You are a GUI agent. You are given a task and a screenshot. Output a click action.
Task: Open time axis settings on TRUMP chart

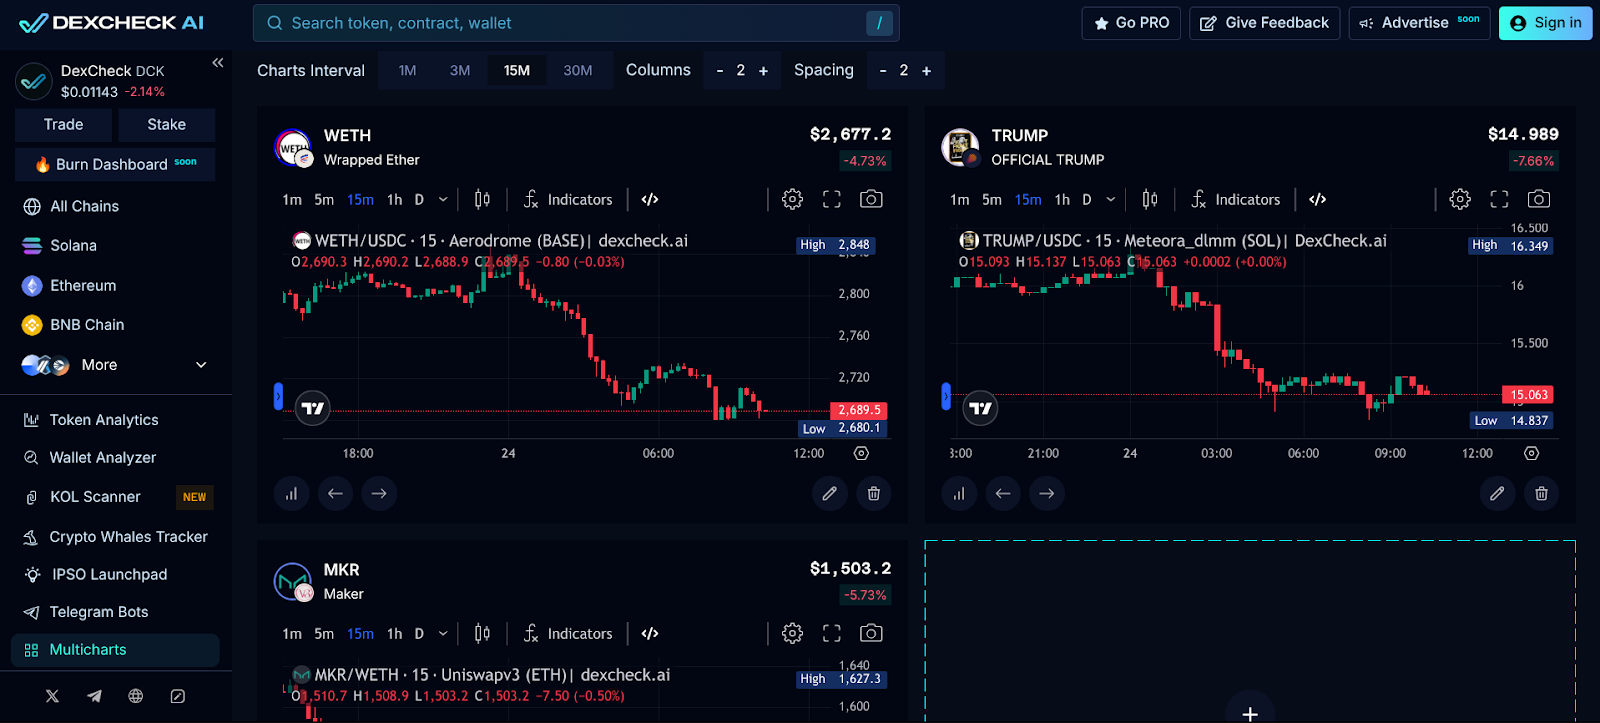click(x=1531, y=453)
